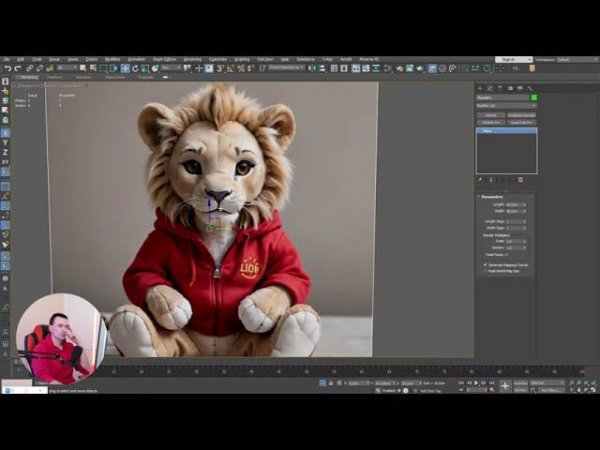
Task: Click the Mirror tool icon
Action: [x=312, y=68]
